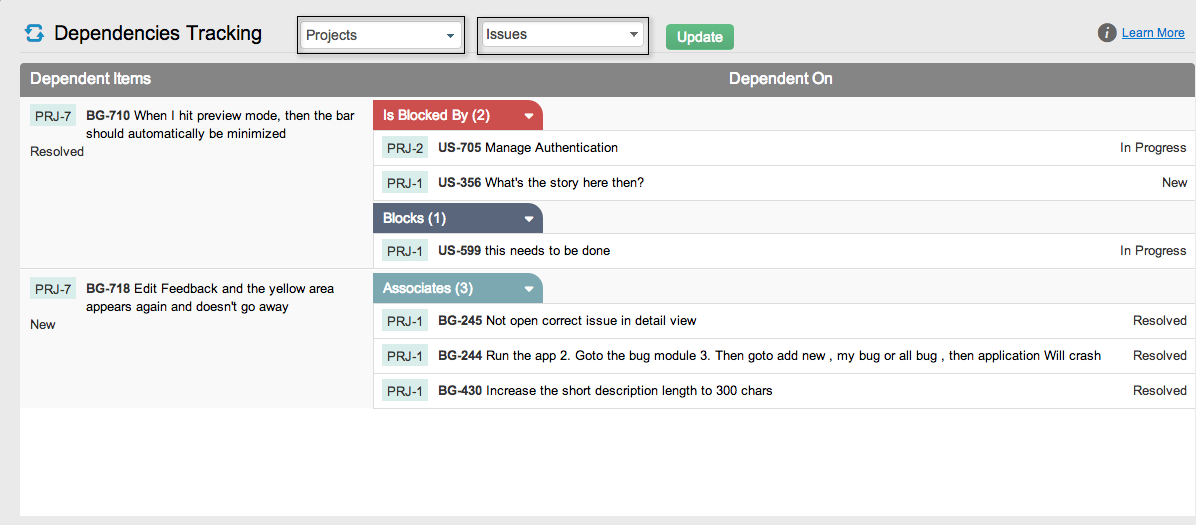
Task: Click the PRJ-7 tag next to BG-710
Action: pos(53,116)
